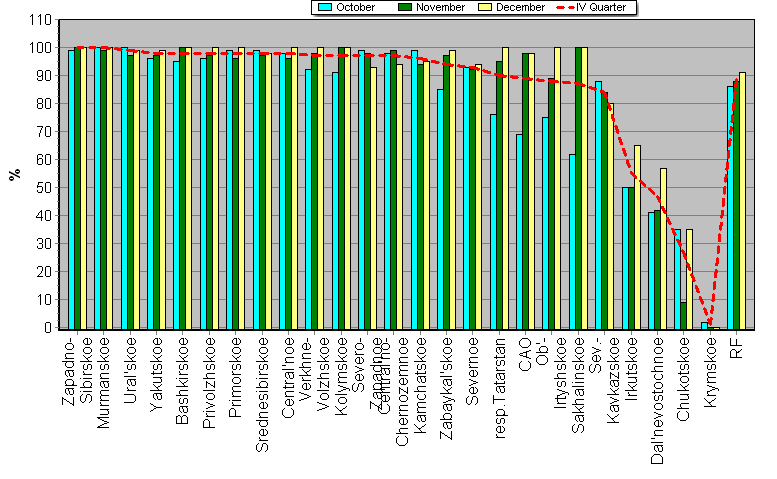Click the red dashed IV Quarter legend marker
Viewport: 777px width, 479px height.
pyautogui.click(x=565, y=7)
